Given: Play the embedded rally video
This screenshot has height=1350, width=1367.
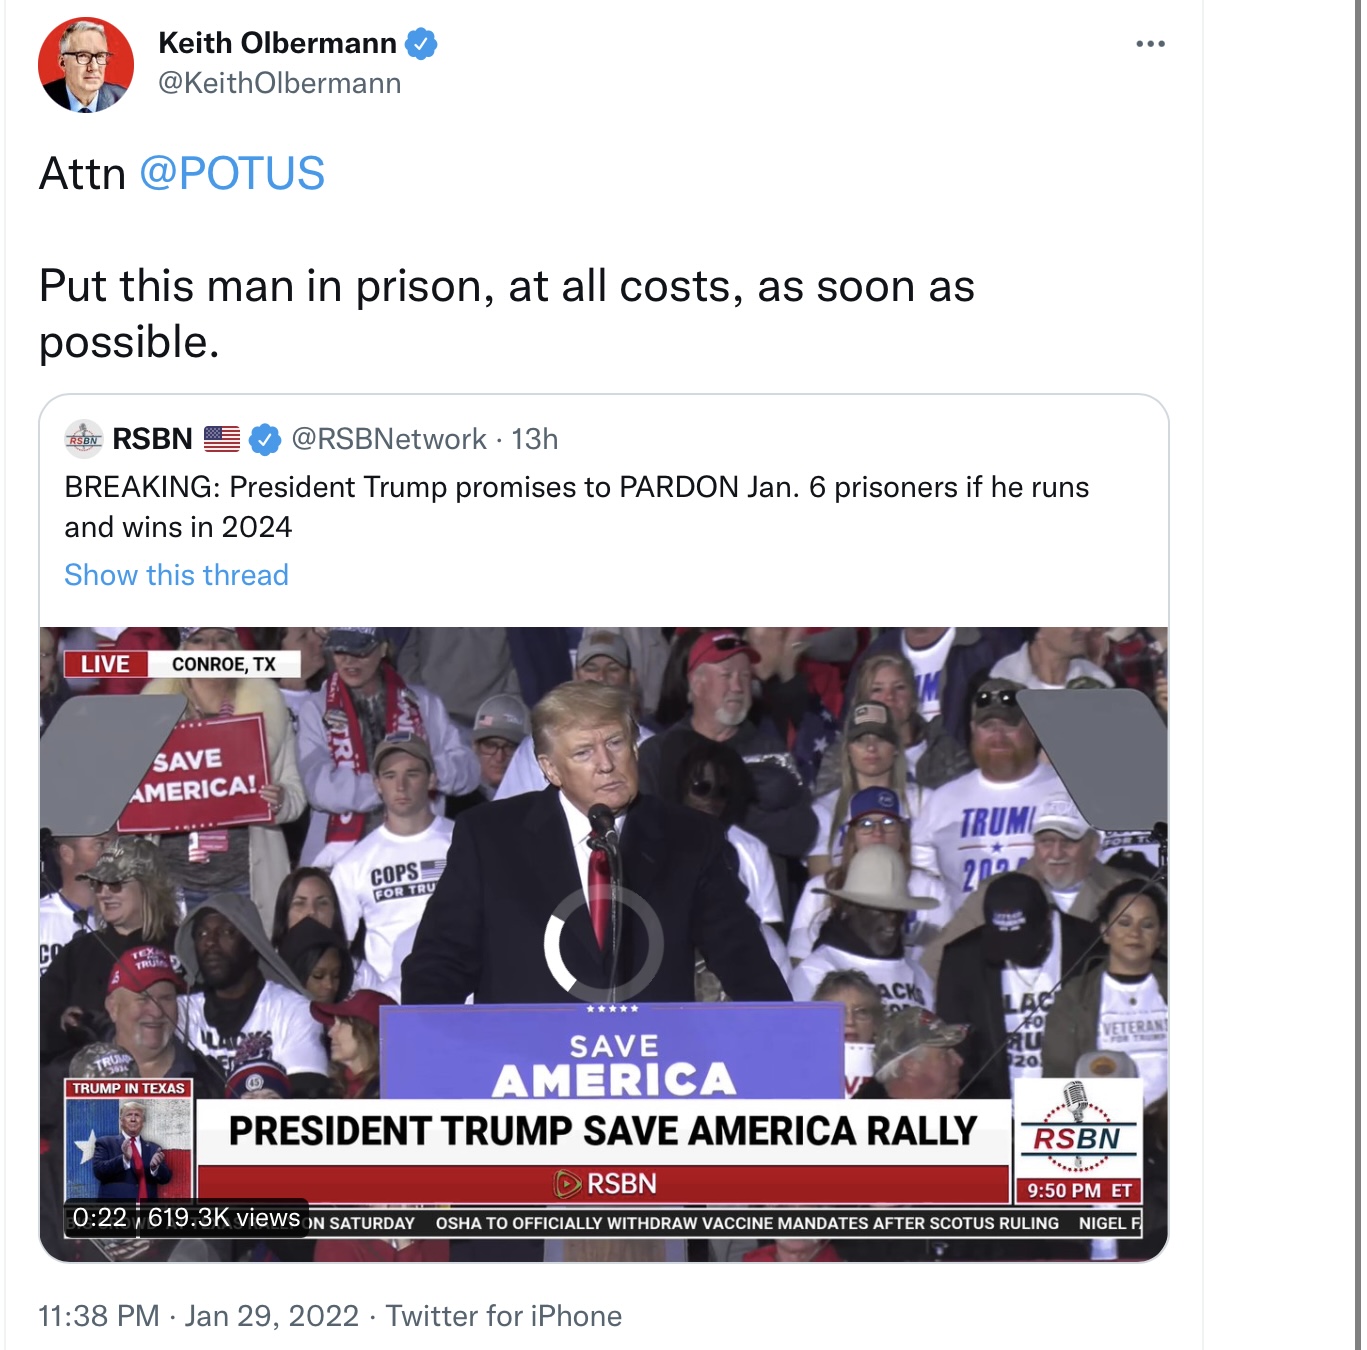Looking at the screenshot, I should 604,944.
